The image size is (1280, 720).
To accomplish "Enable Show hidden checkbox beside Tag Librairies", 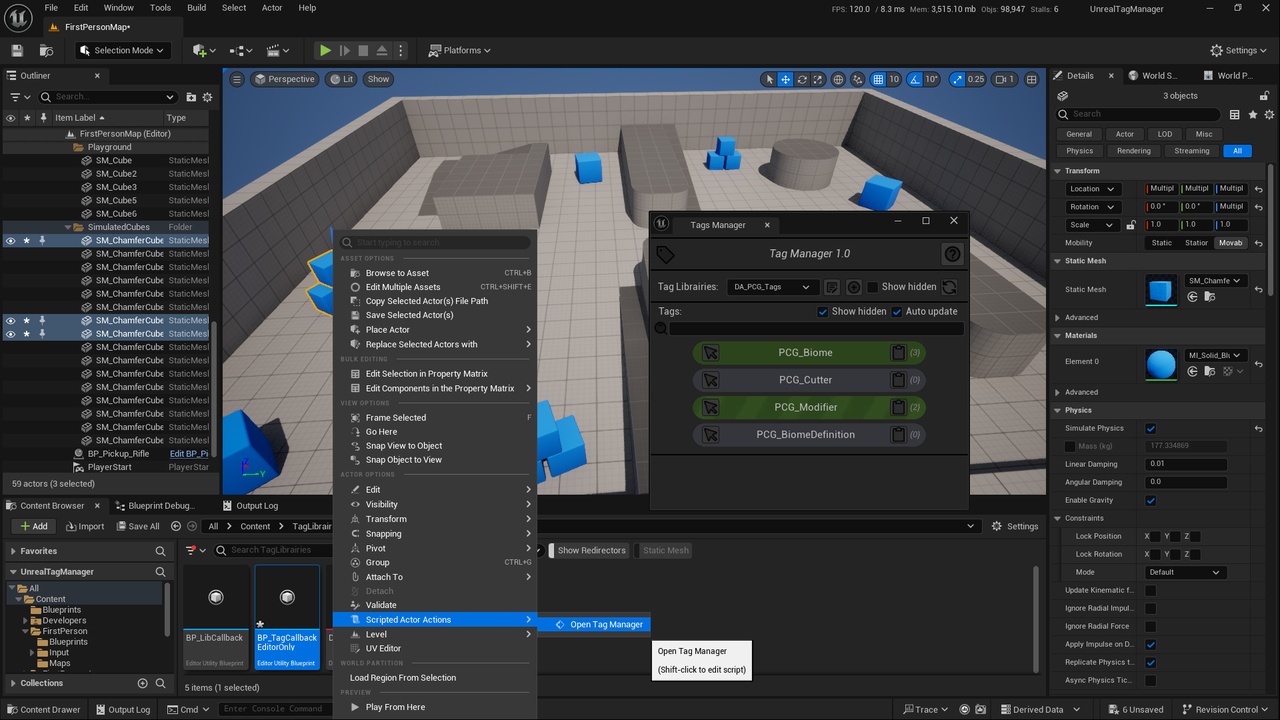I will (872, 287).
